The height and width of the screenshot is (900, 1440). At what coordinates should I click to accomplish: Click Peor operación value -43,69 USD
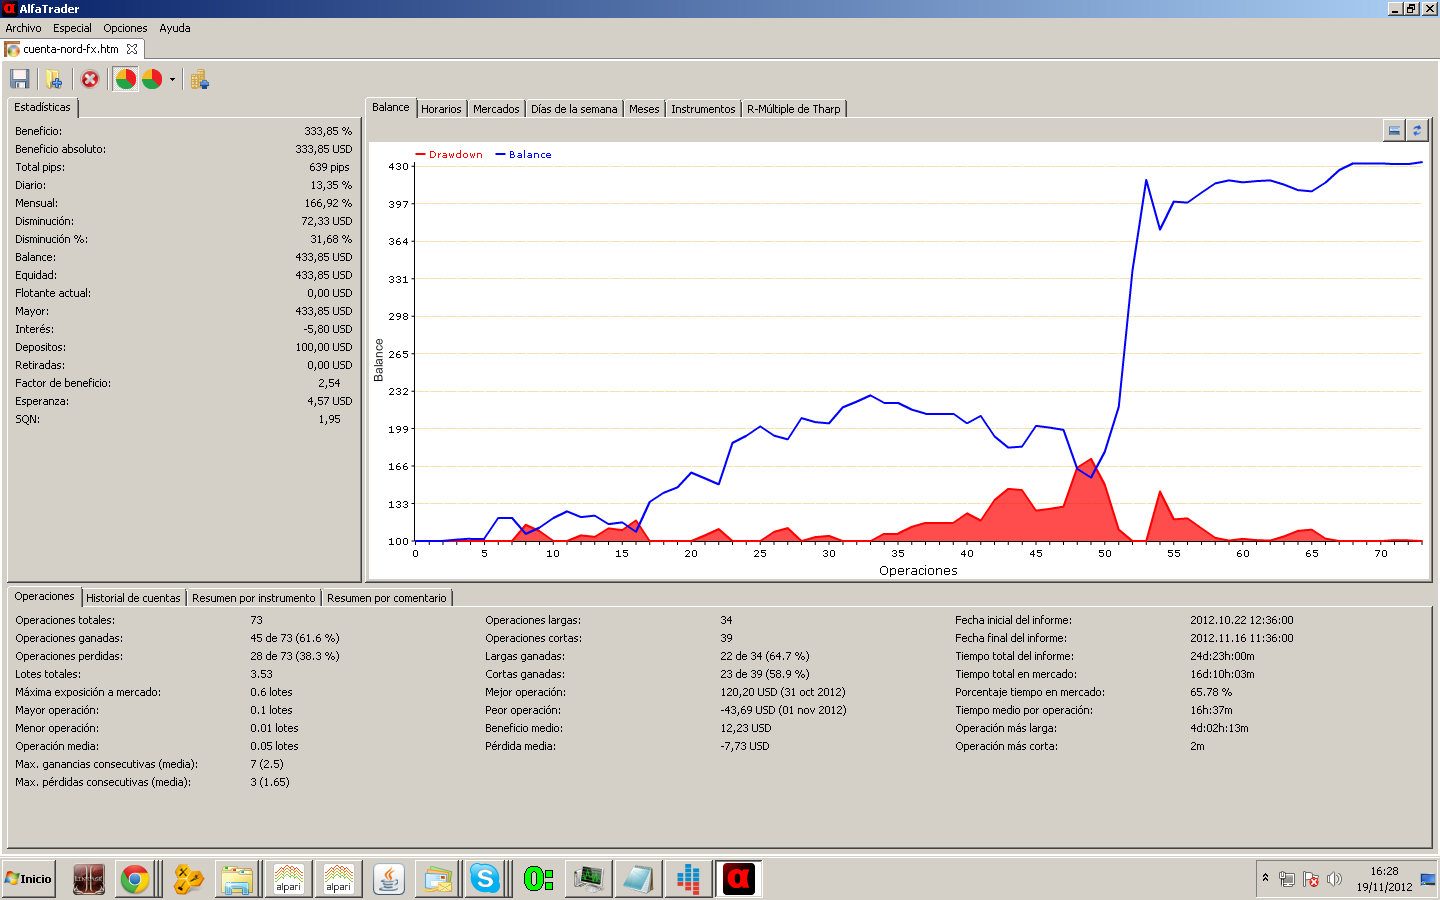point(783,710)
